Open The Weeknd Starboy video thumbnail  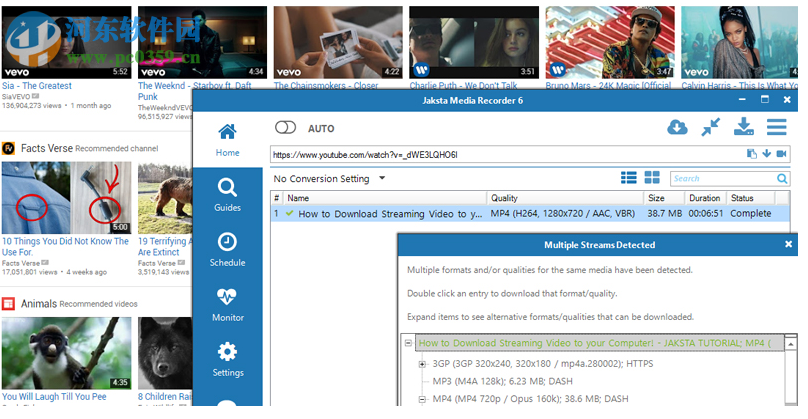203,42
